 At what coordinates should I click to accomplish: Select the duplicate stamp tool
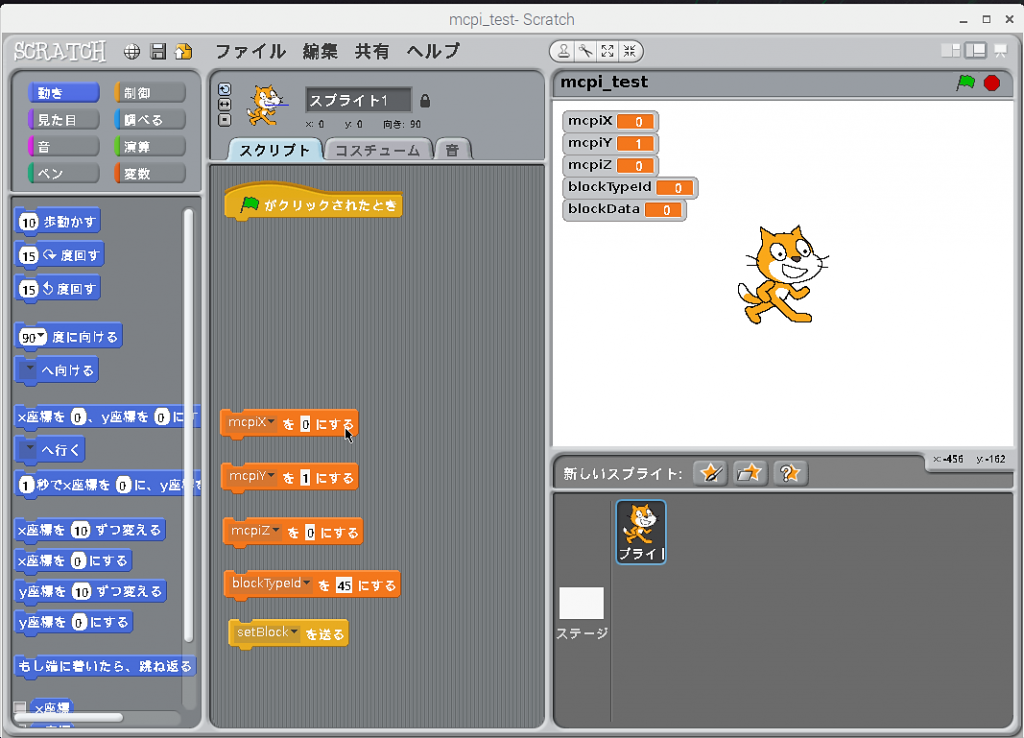563,51
